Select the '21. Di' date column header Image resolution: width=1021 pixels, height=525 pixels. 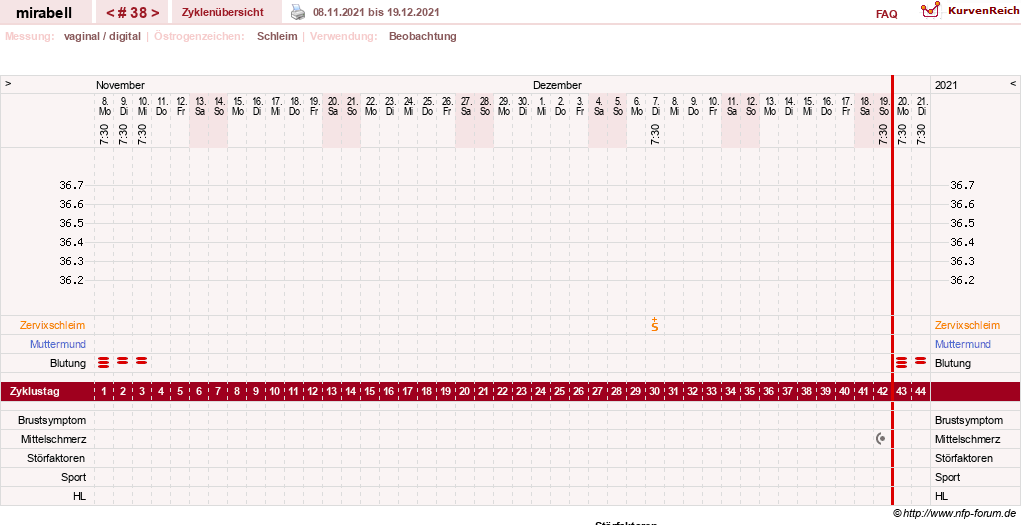tap(921, 106)
